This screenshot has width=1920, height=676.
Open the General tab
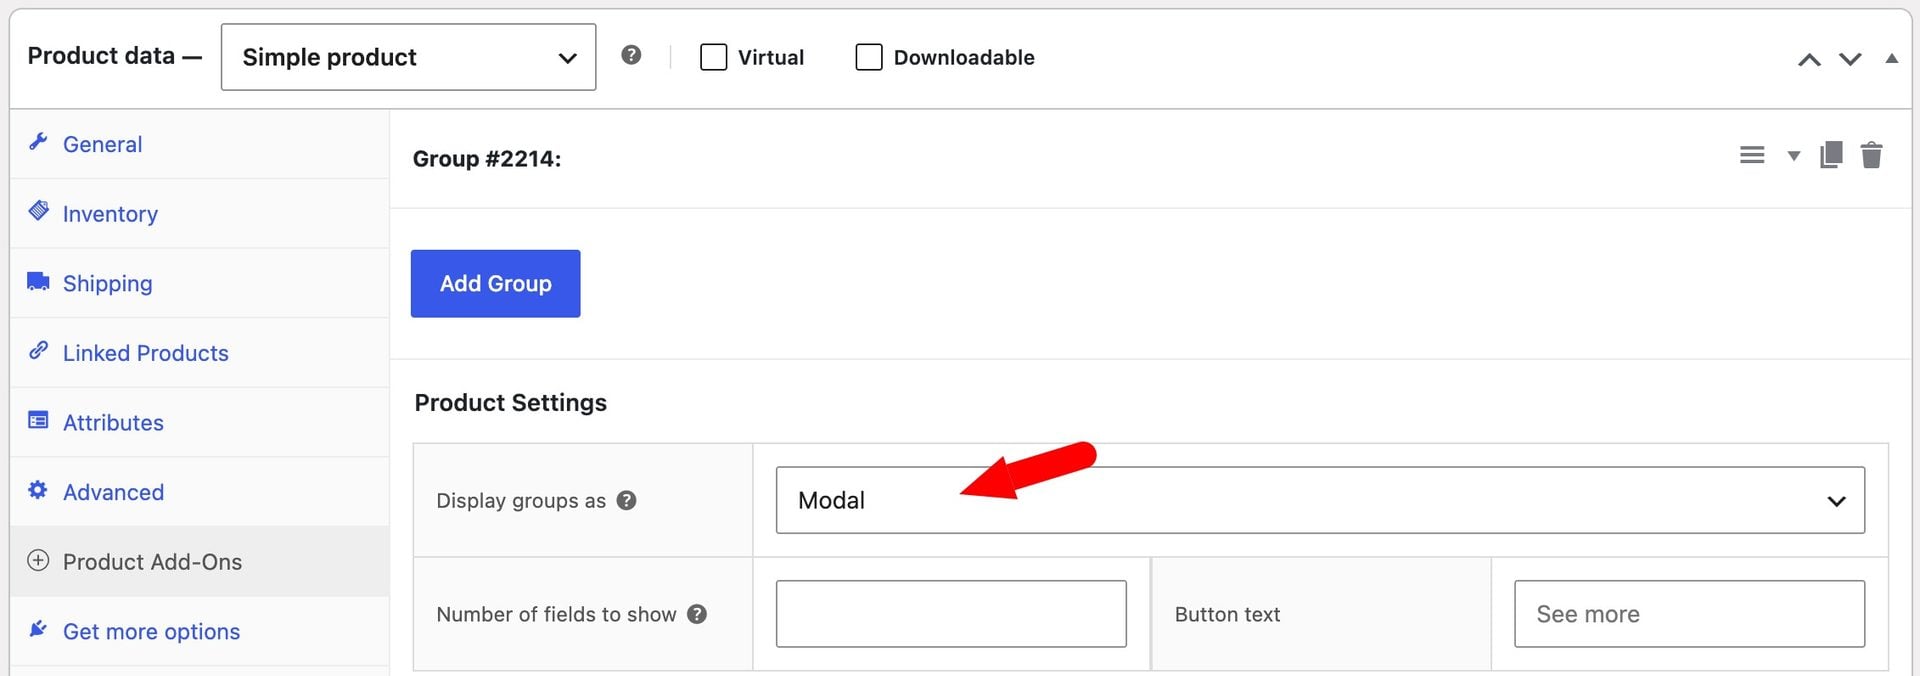199,144
